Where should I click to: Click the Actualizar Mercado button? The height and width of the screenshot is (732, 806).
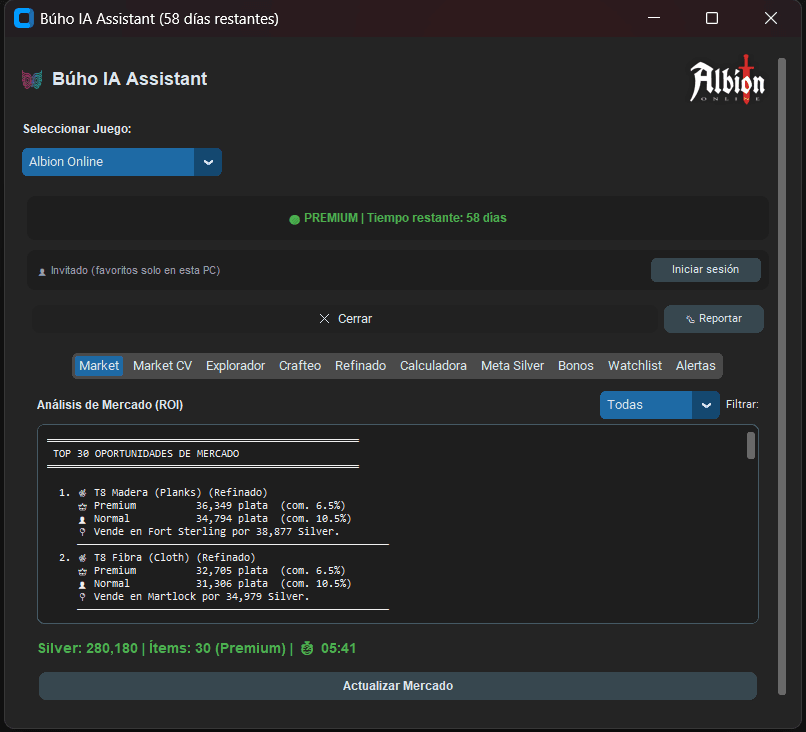pyautogui.click(x=398, y=686)
